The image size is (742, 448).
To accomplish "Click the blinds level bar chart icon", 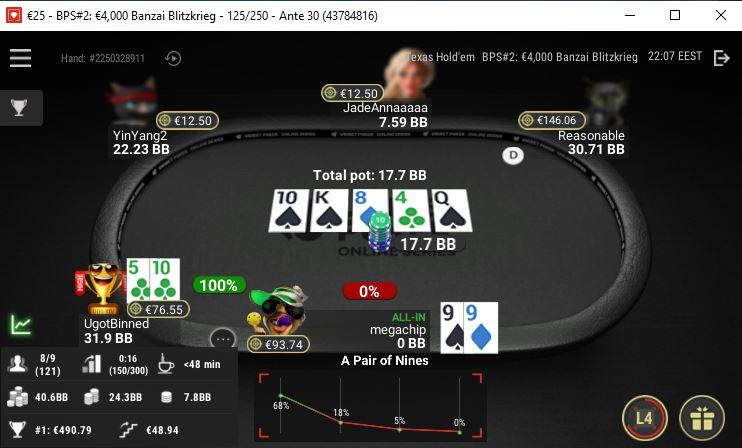I will click(x=92, y=364).
